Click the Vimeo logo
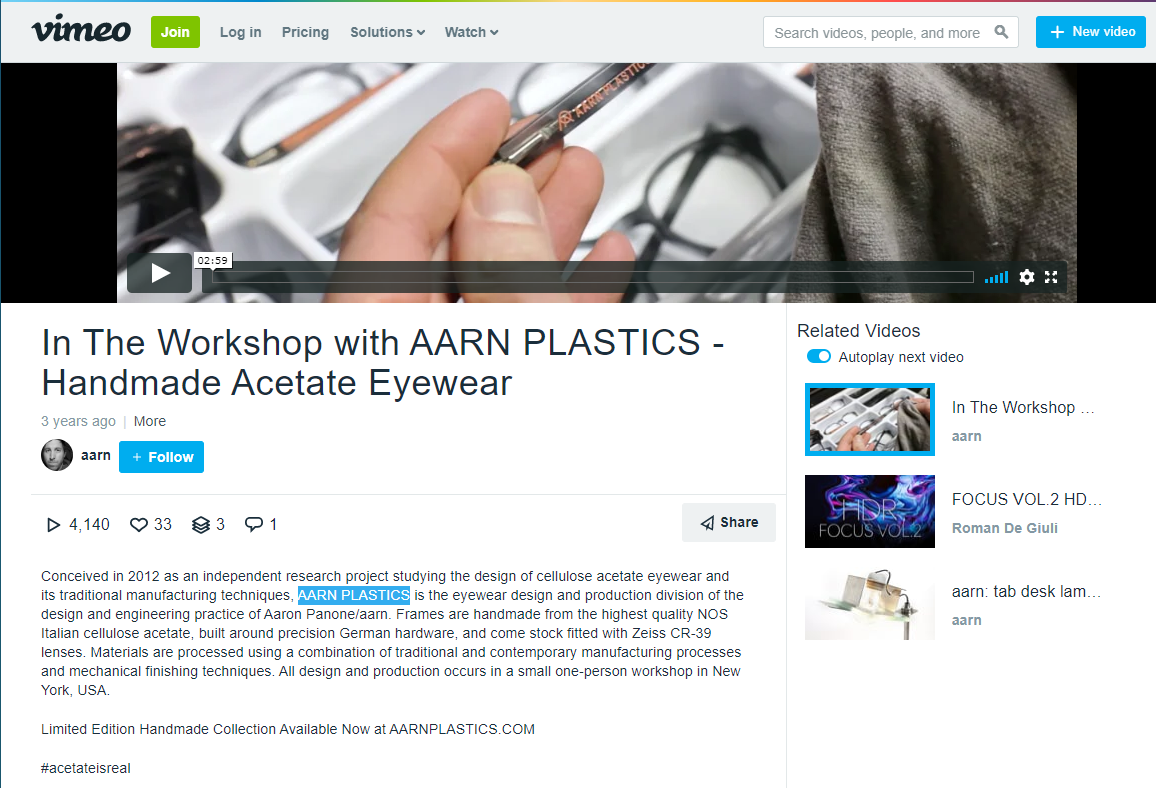Image resolution: width=1156 pixels, height=788 pixels. pyautogui.click(x=81, y=30)
